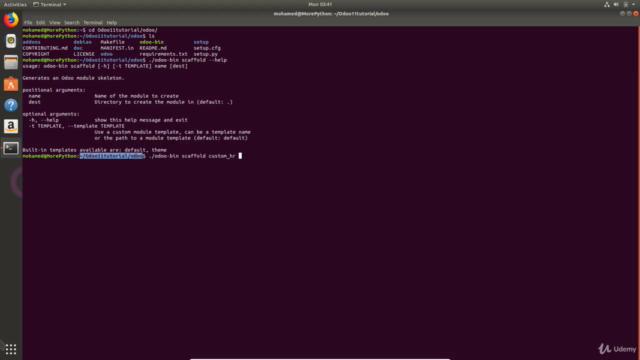Click the 'odoo-bin' file name in listing
This screenshot has width=640, height=360.
[x=151, y=42]
